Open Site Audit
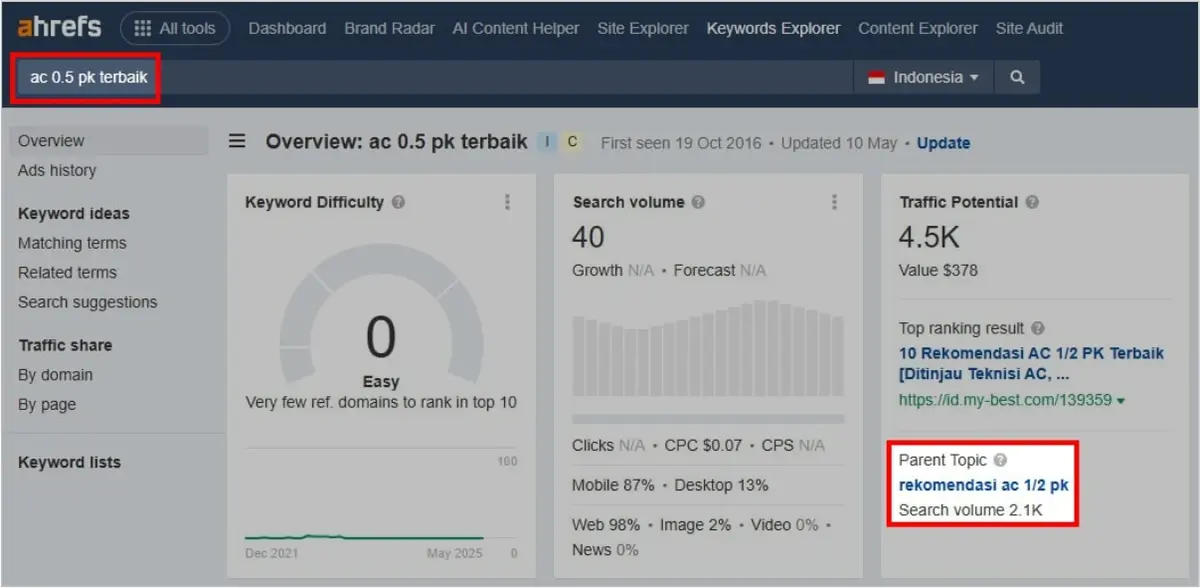The width and height of the screenshot is (1200, 588). tap(1029, 28)
